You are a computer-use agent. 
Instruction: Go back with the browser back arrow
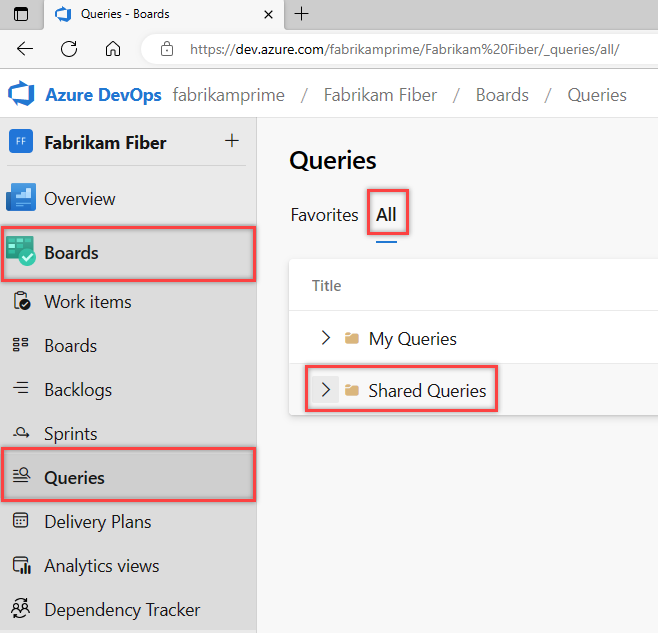coord(25,49)
